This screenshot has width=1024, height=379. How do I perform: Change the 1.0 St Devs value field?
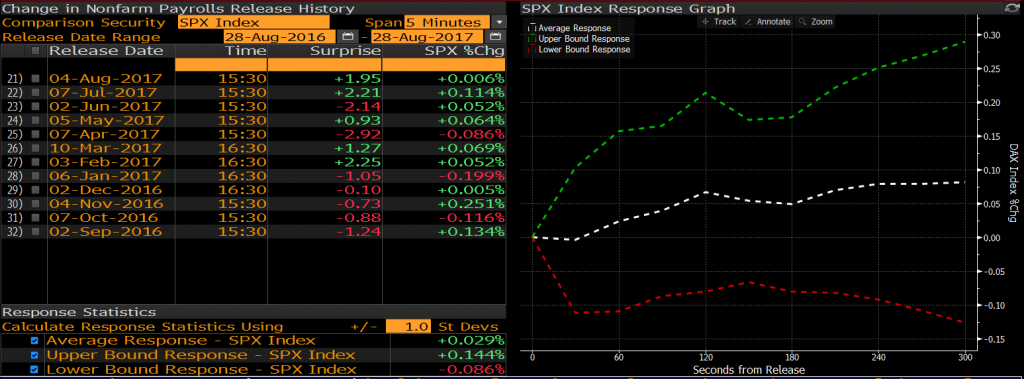(x=408, y=327)
